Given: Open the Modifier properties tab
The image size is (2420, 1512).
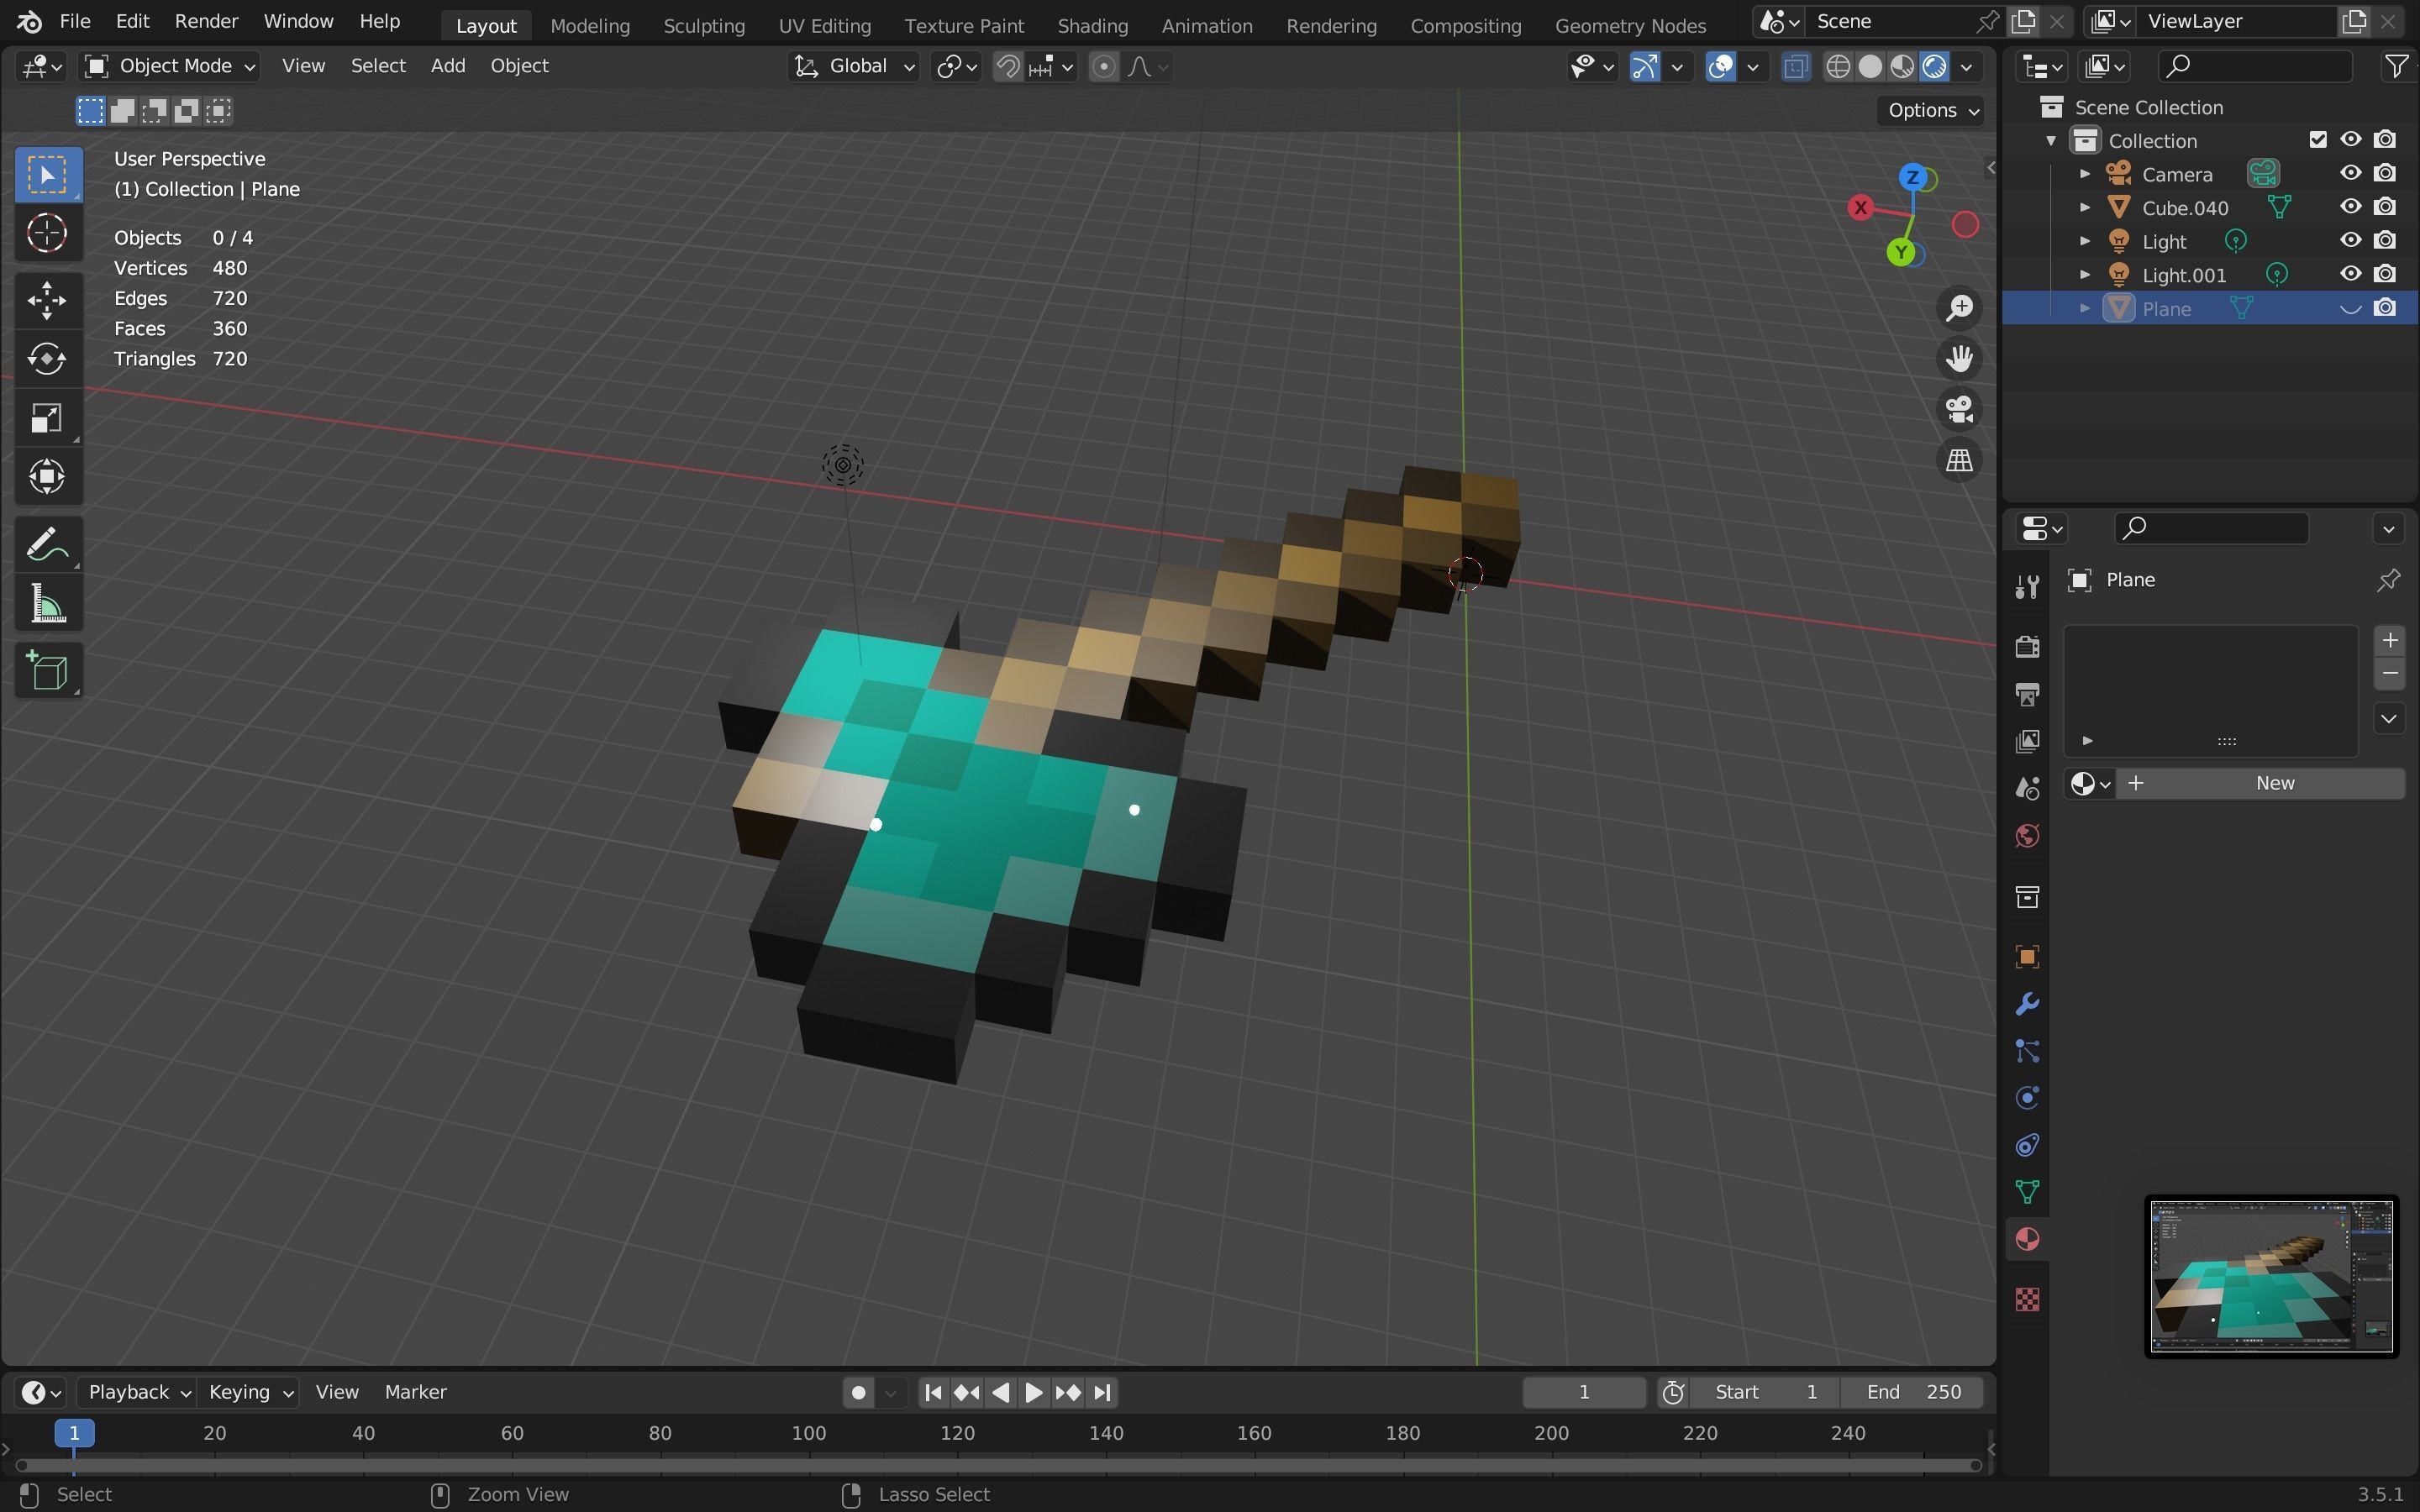Looking at the screenshot, I should [x=2027, y=1004].
